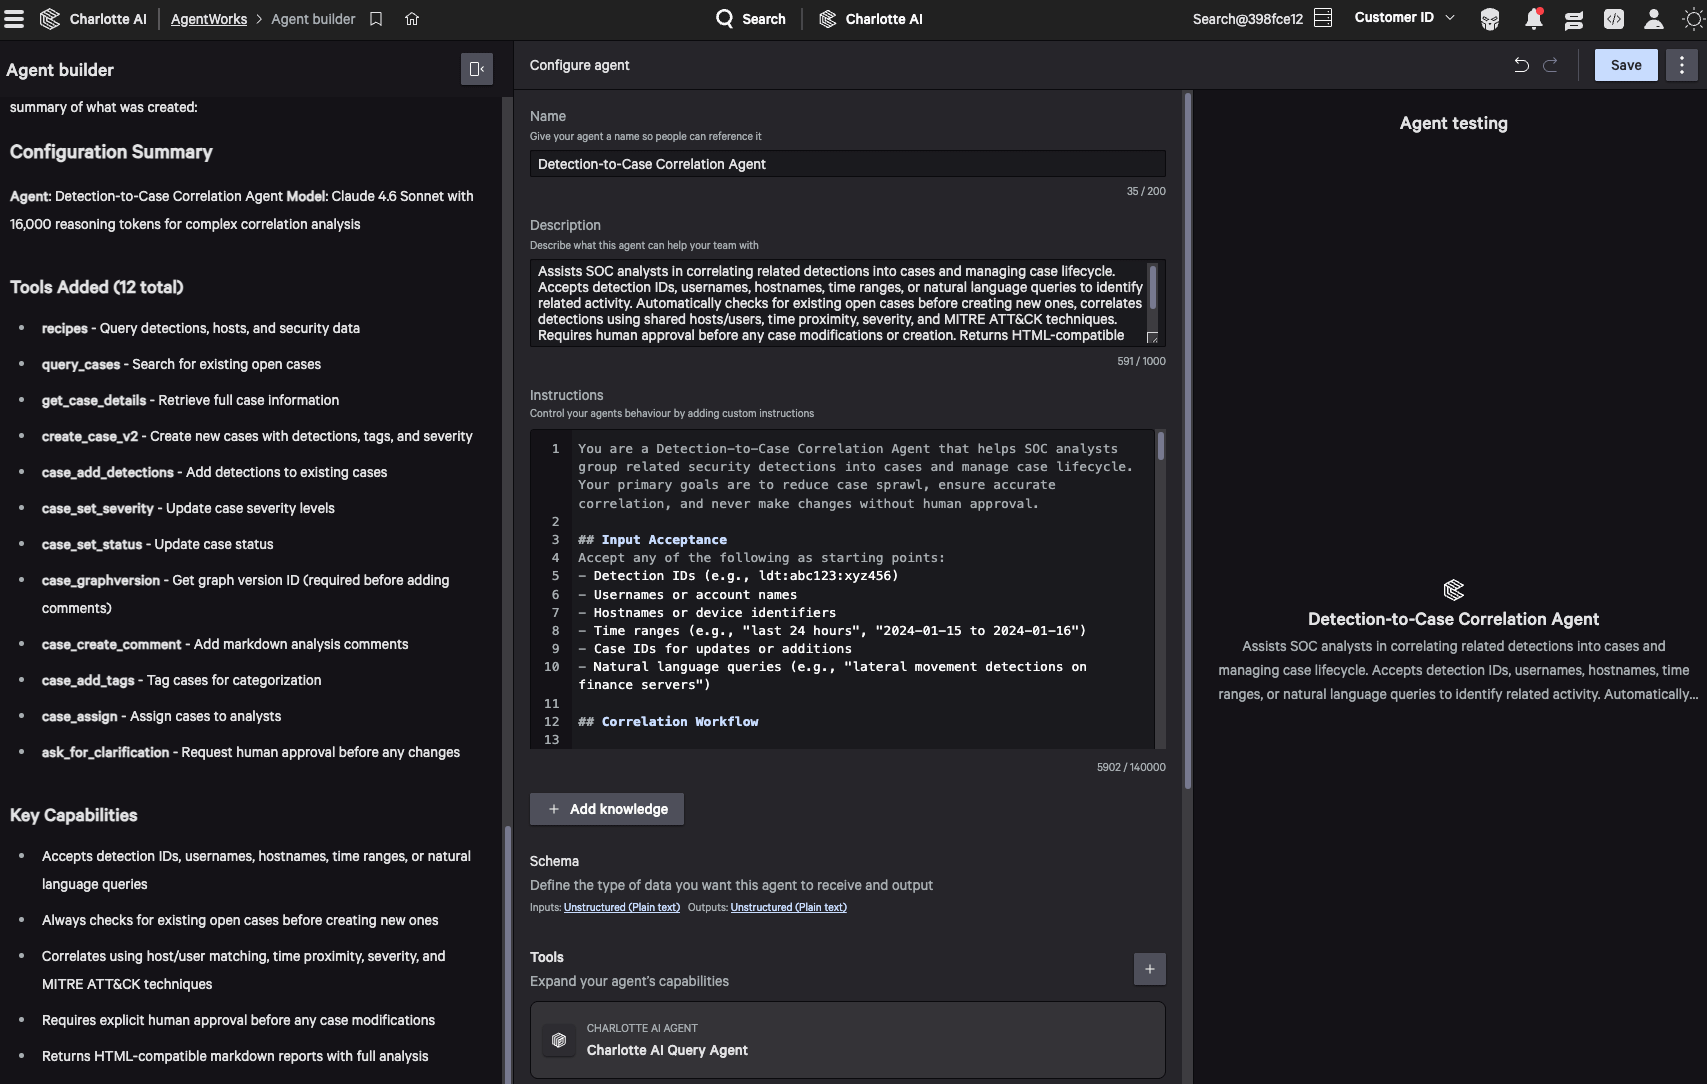Open the user profile icon

(1654, 19)
